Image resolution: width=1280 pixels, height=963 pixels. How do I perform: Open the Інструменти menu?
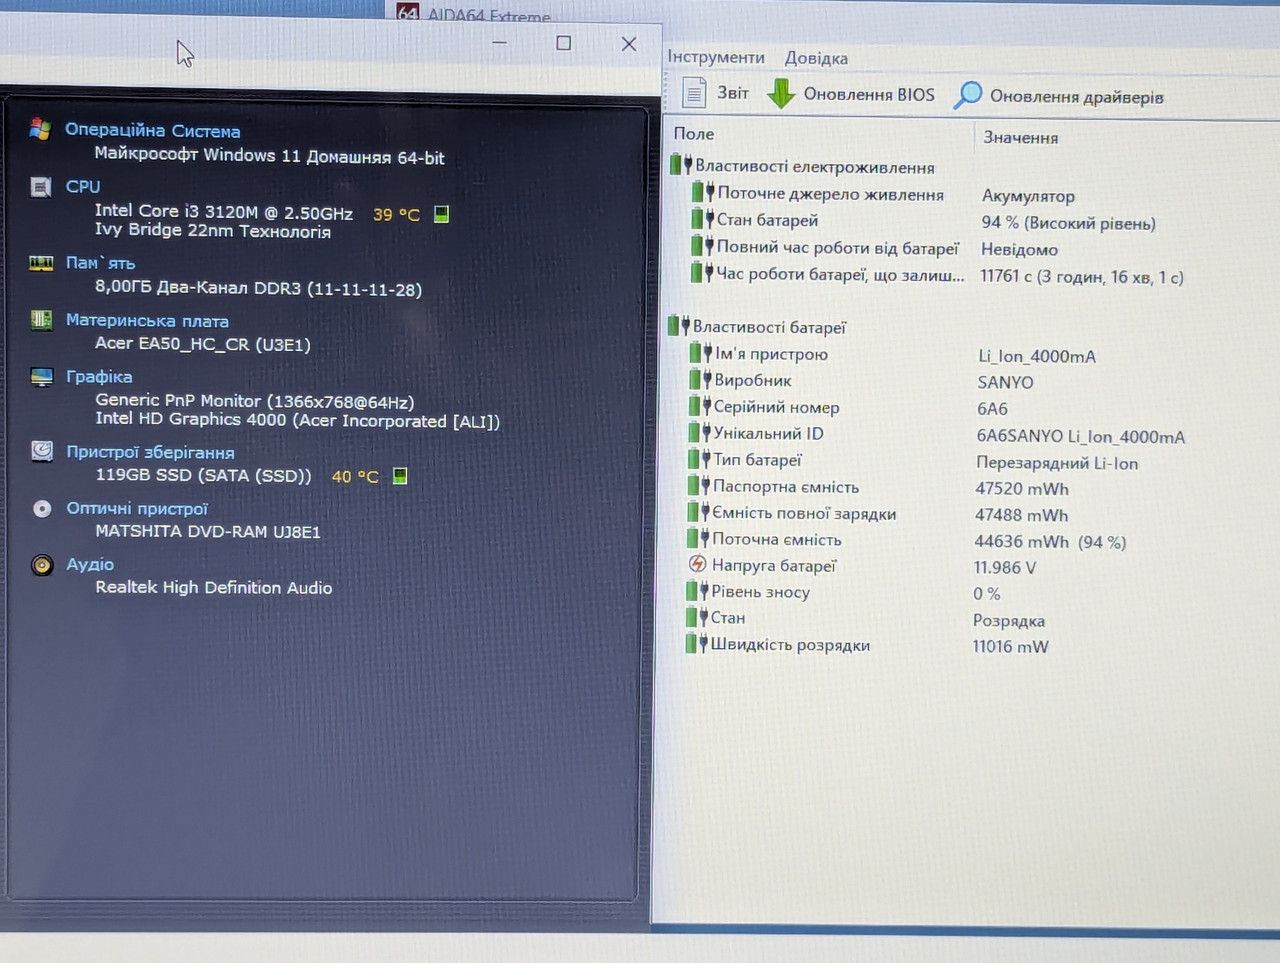click(x=716, y=57)
